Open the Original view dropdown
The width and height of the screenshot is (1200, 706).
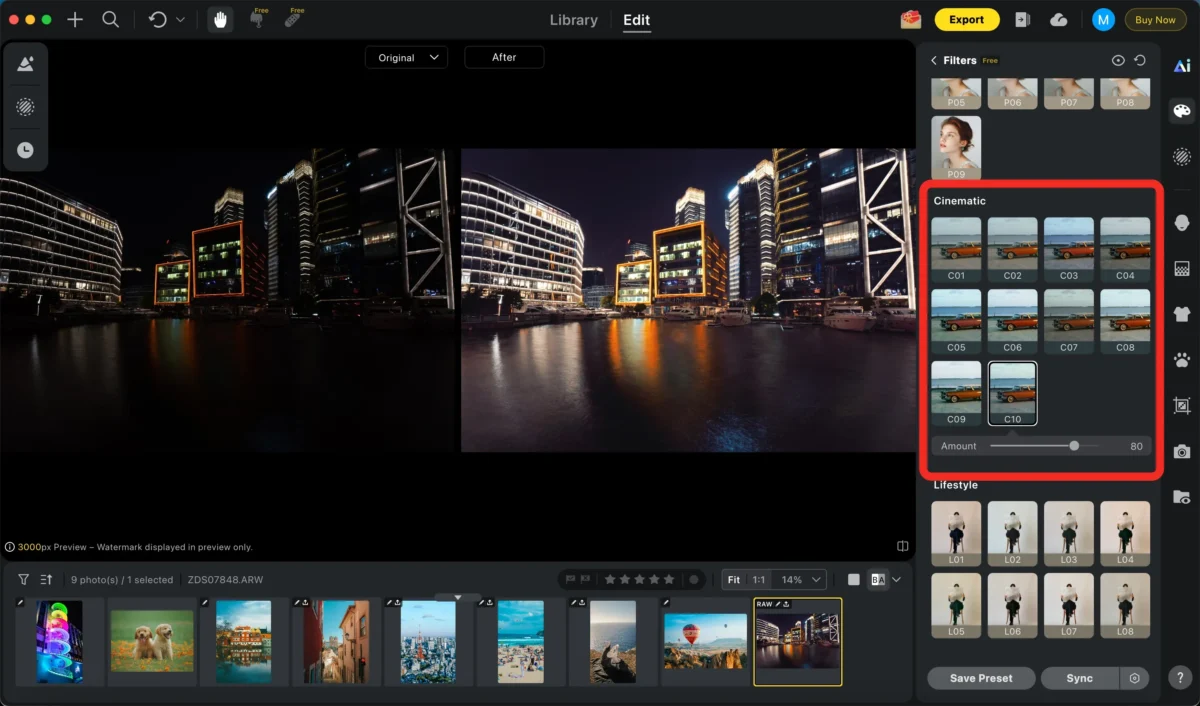click(x=406, y=58)
